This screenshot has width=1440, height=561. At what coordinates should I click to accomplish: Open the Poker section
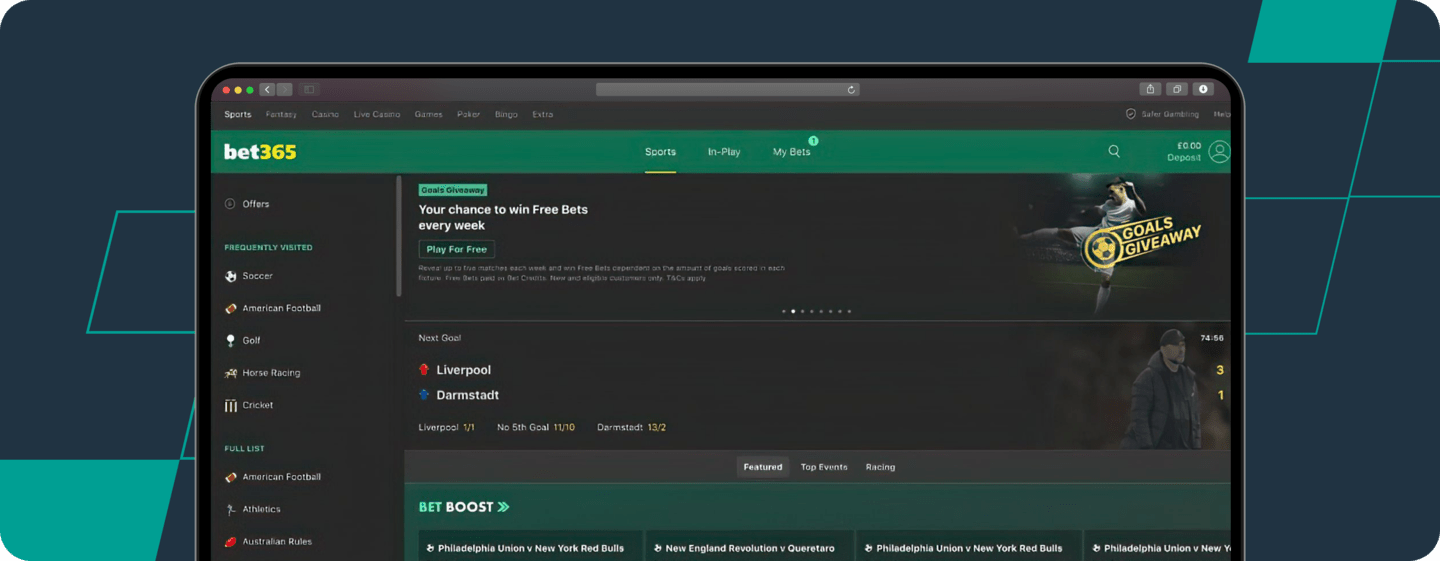click(x=469, y=114)
